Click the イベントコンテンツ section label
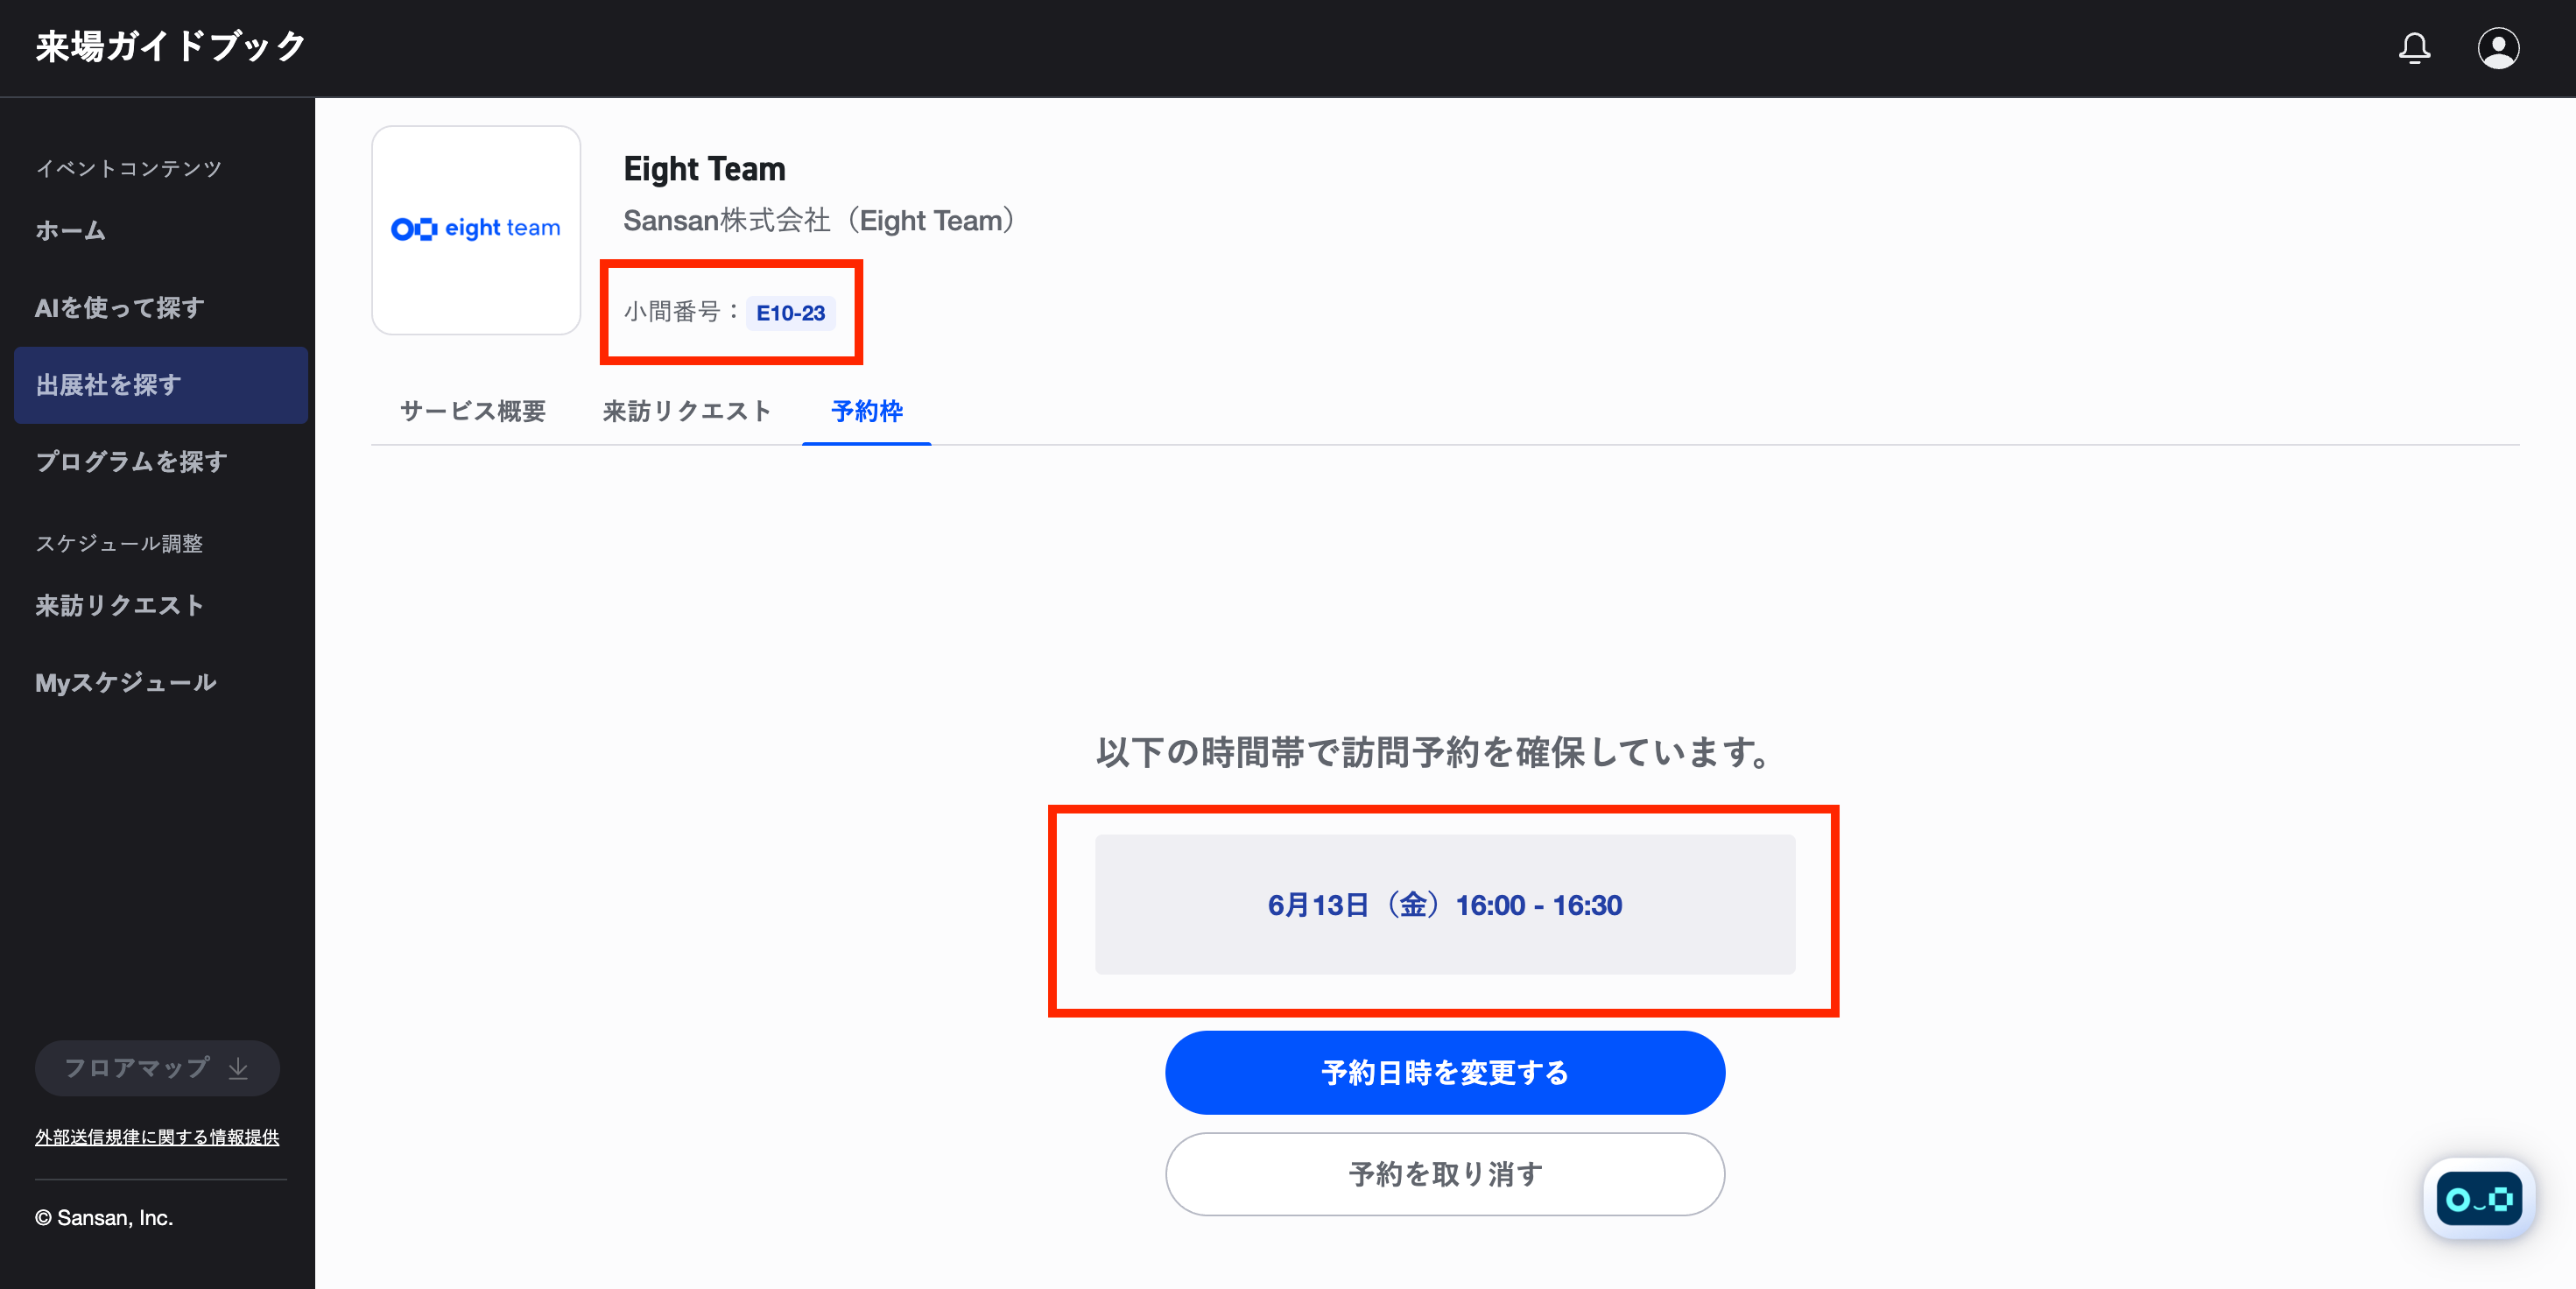The image size is (2576, 1289). click(129, 169)
